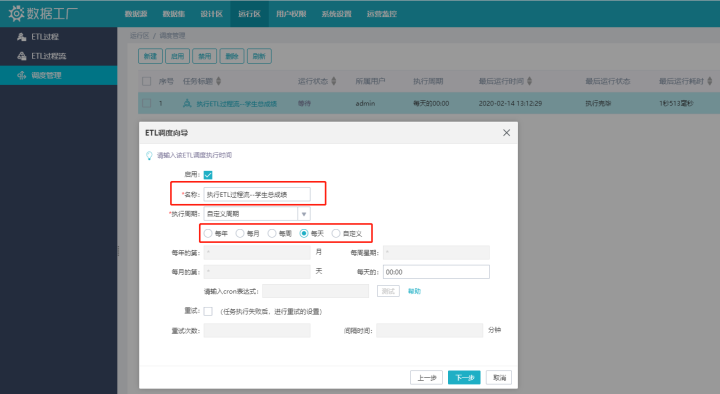Select ETL过程 in the sidebar

[x=58, y=37]
